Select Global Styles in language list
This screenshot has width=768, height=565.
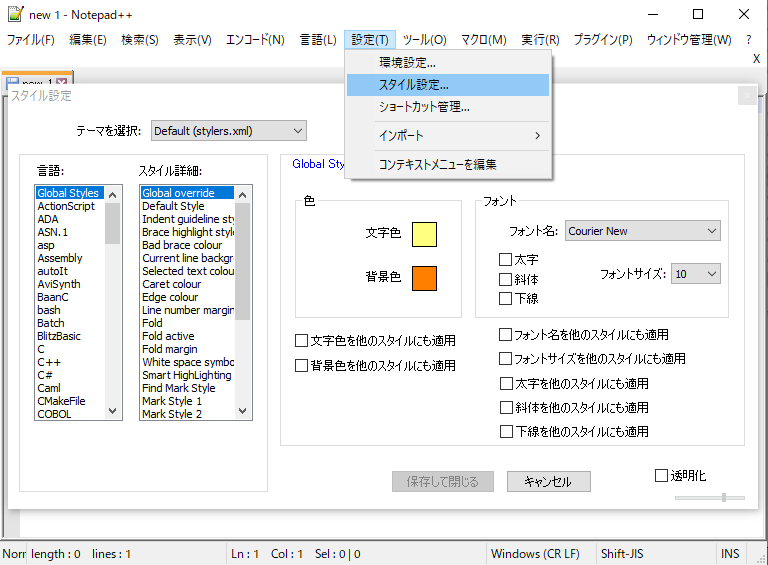pos(68,193)
